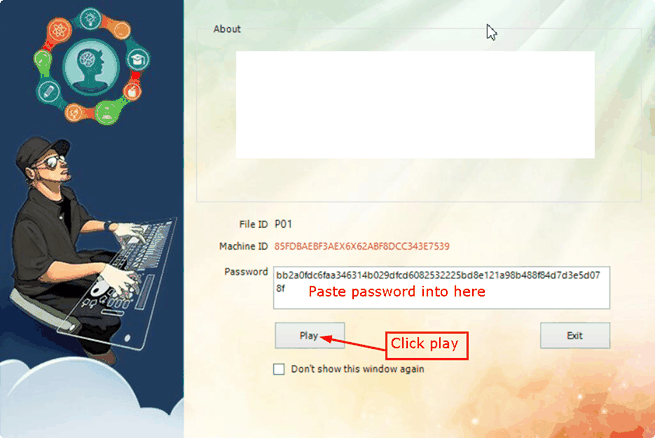Click the orange Machine ID value
Screen dimensions: 655x438
pyautogui.click(x=362, y=246)
